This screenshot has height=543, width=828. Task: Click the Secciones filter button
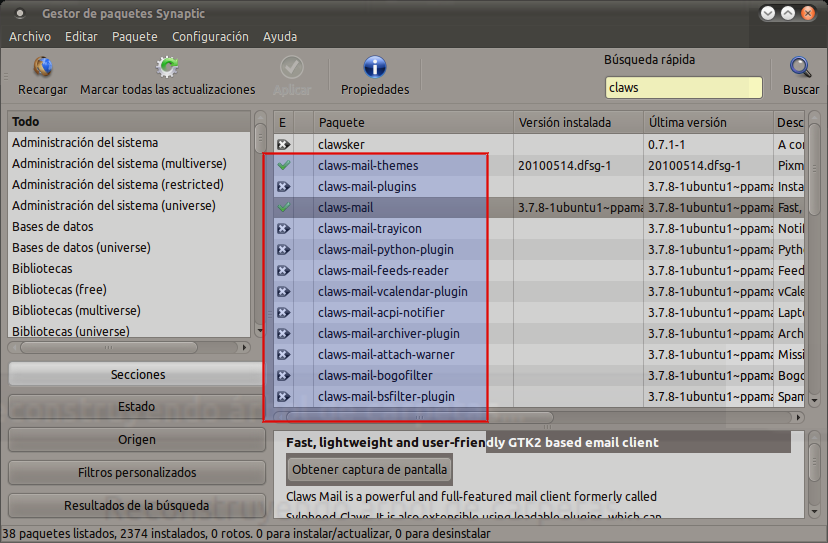tap(137, 375)
